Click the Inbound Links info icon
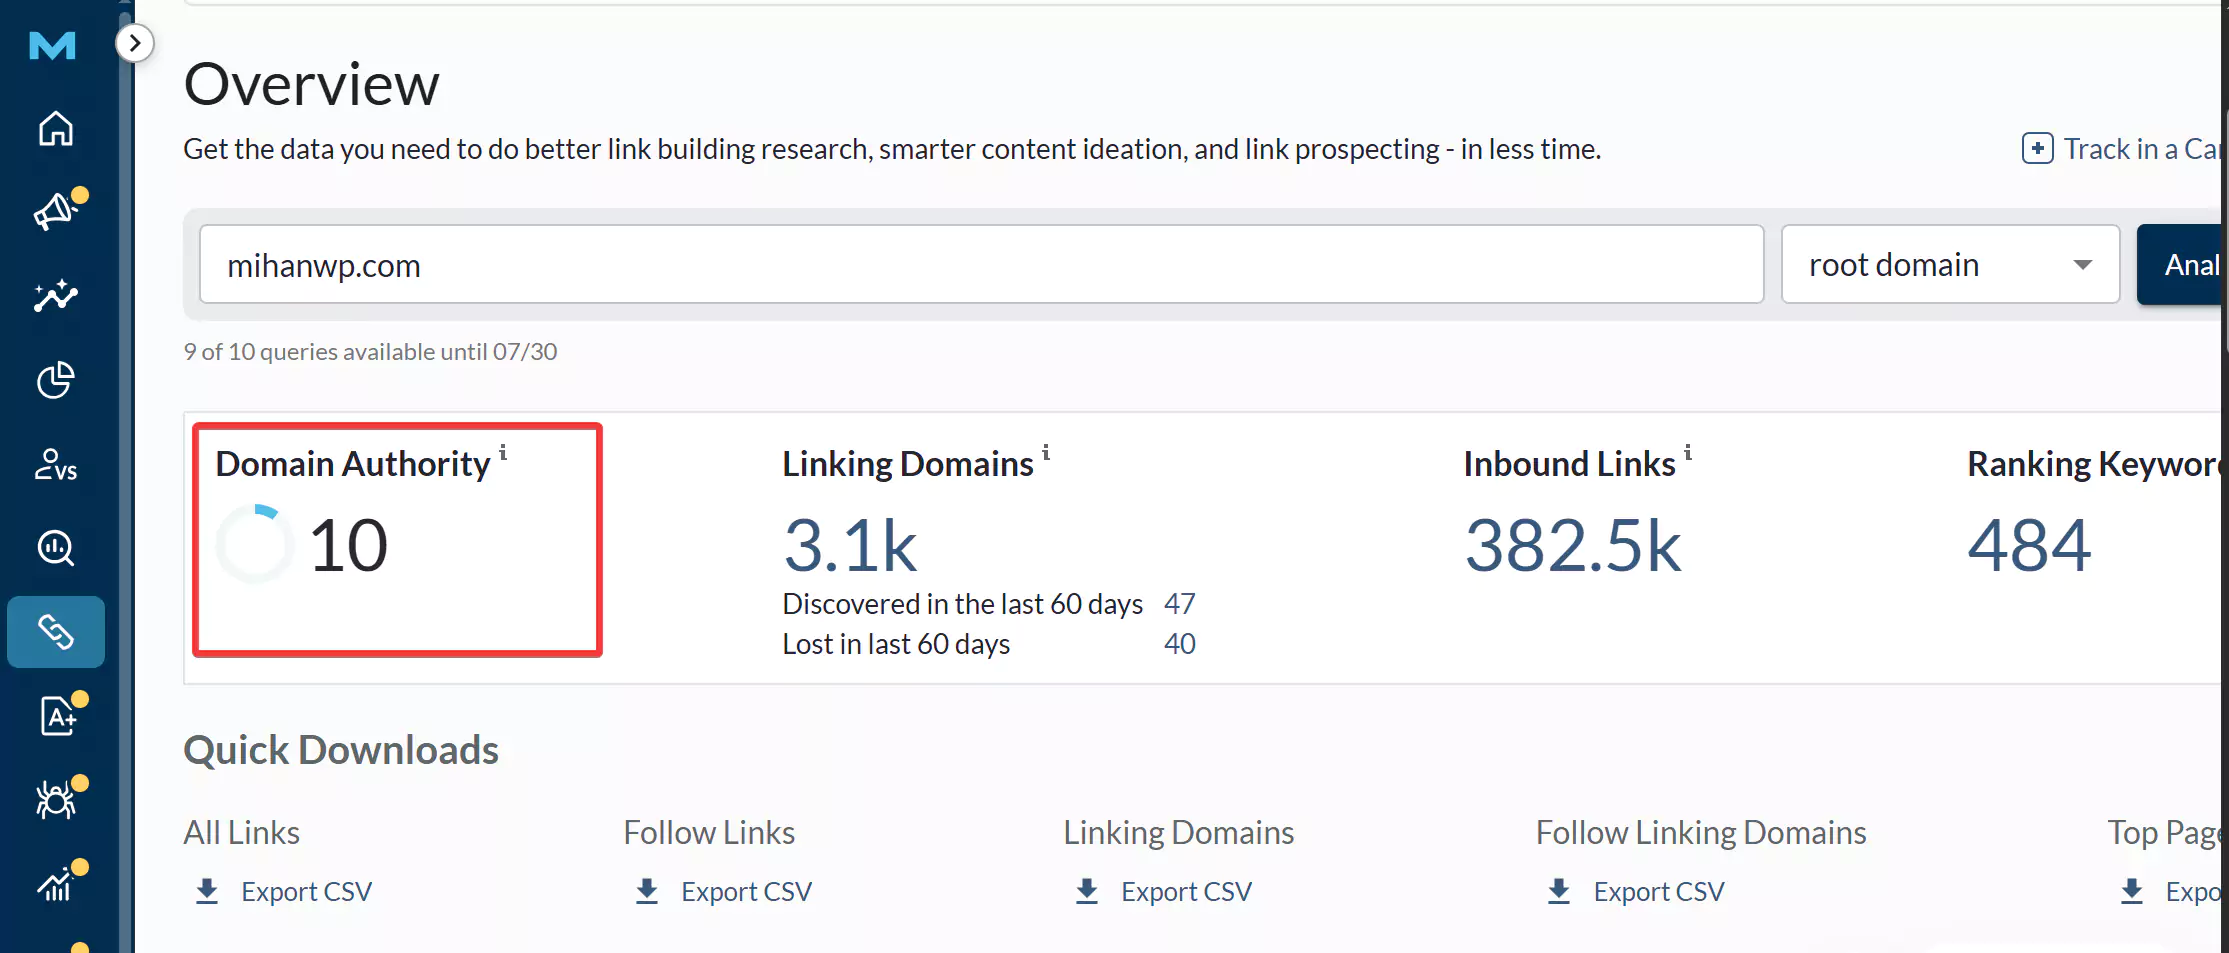This screenshot has width=2229, height=953. [x=1688, y=452]
